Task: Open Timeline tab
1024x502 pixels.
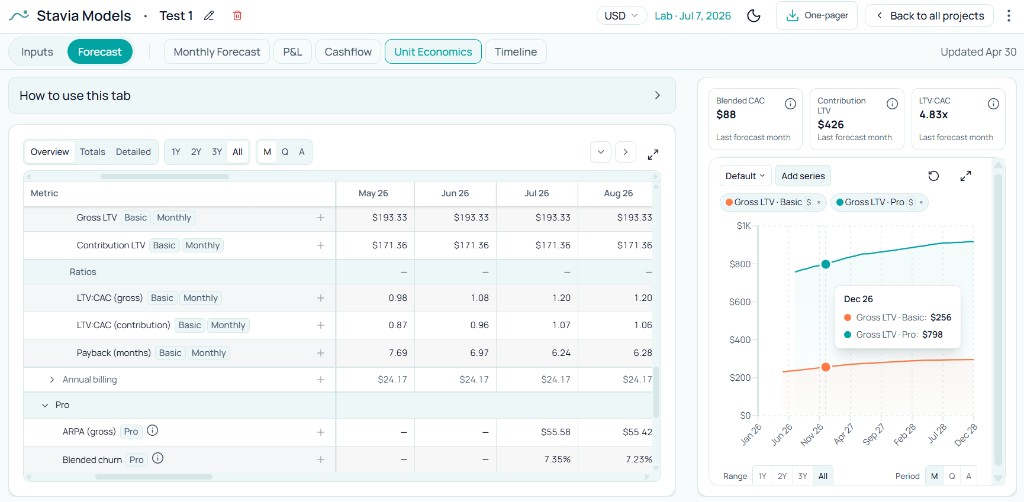Action: (x=515, y=52)
